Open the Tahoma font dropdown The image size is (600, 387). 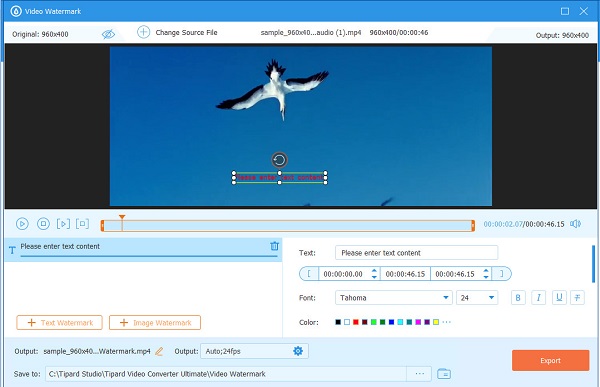click(x=394, y=298)
